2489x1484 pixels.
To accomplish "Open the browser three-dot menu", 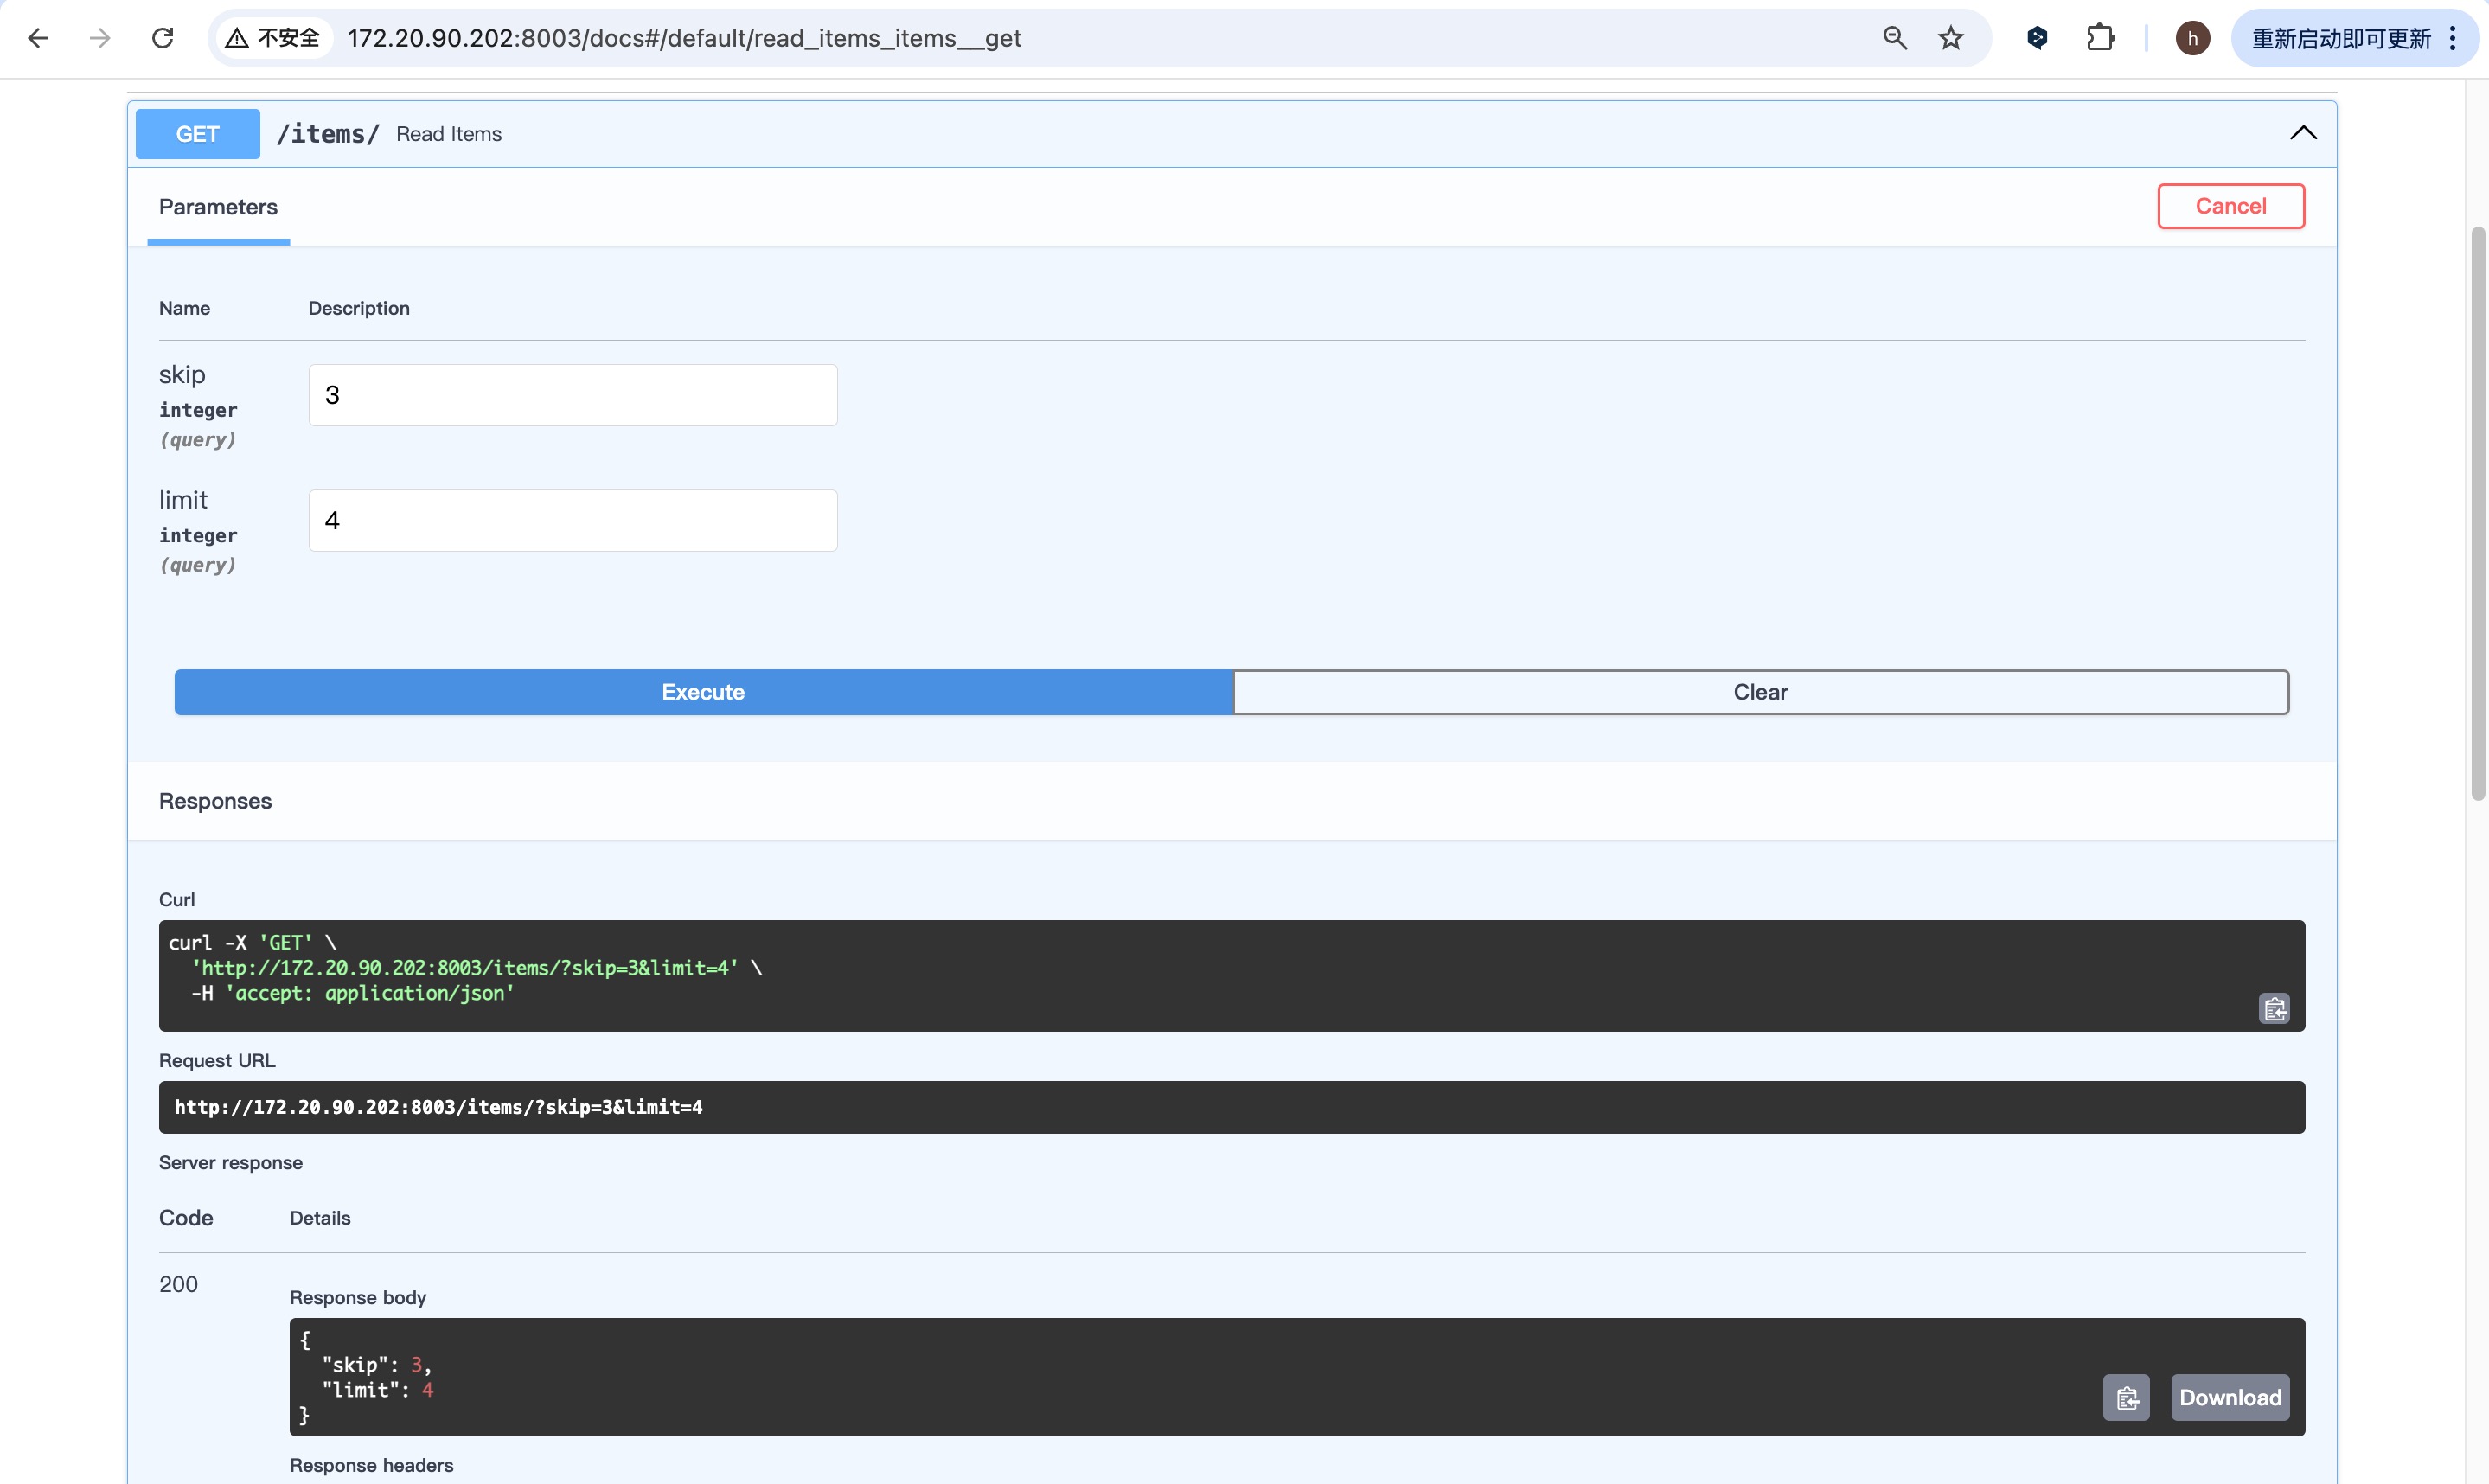I will (x=2452, y=38).
